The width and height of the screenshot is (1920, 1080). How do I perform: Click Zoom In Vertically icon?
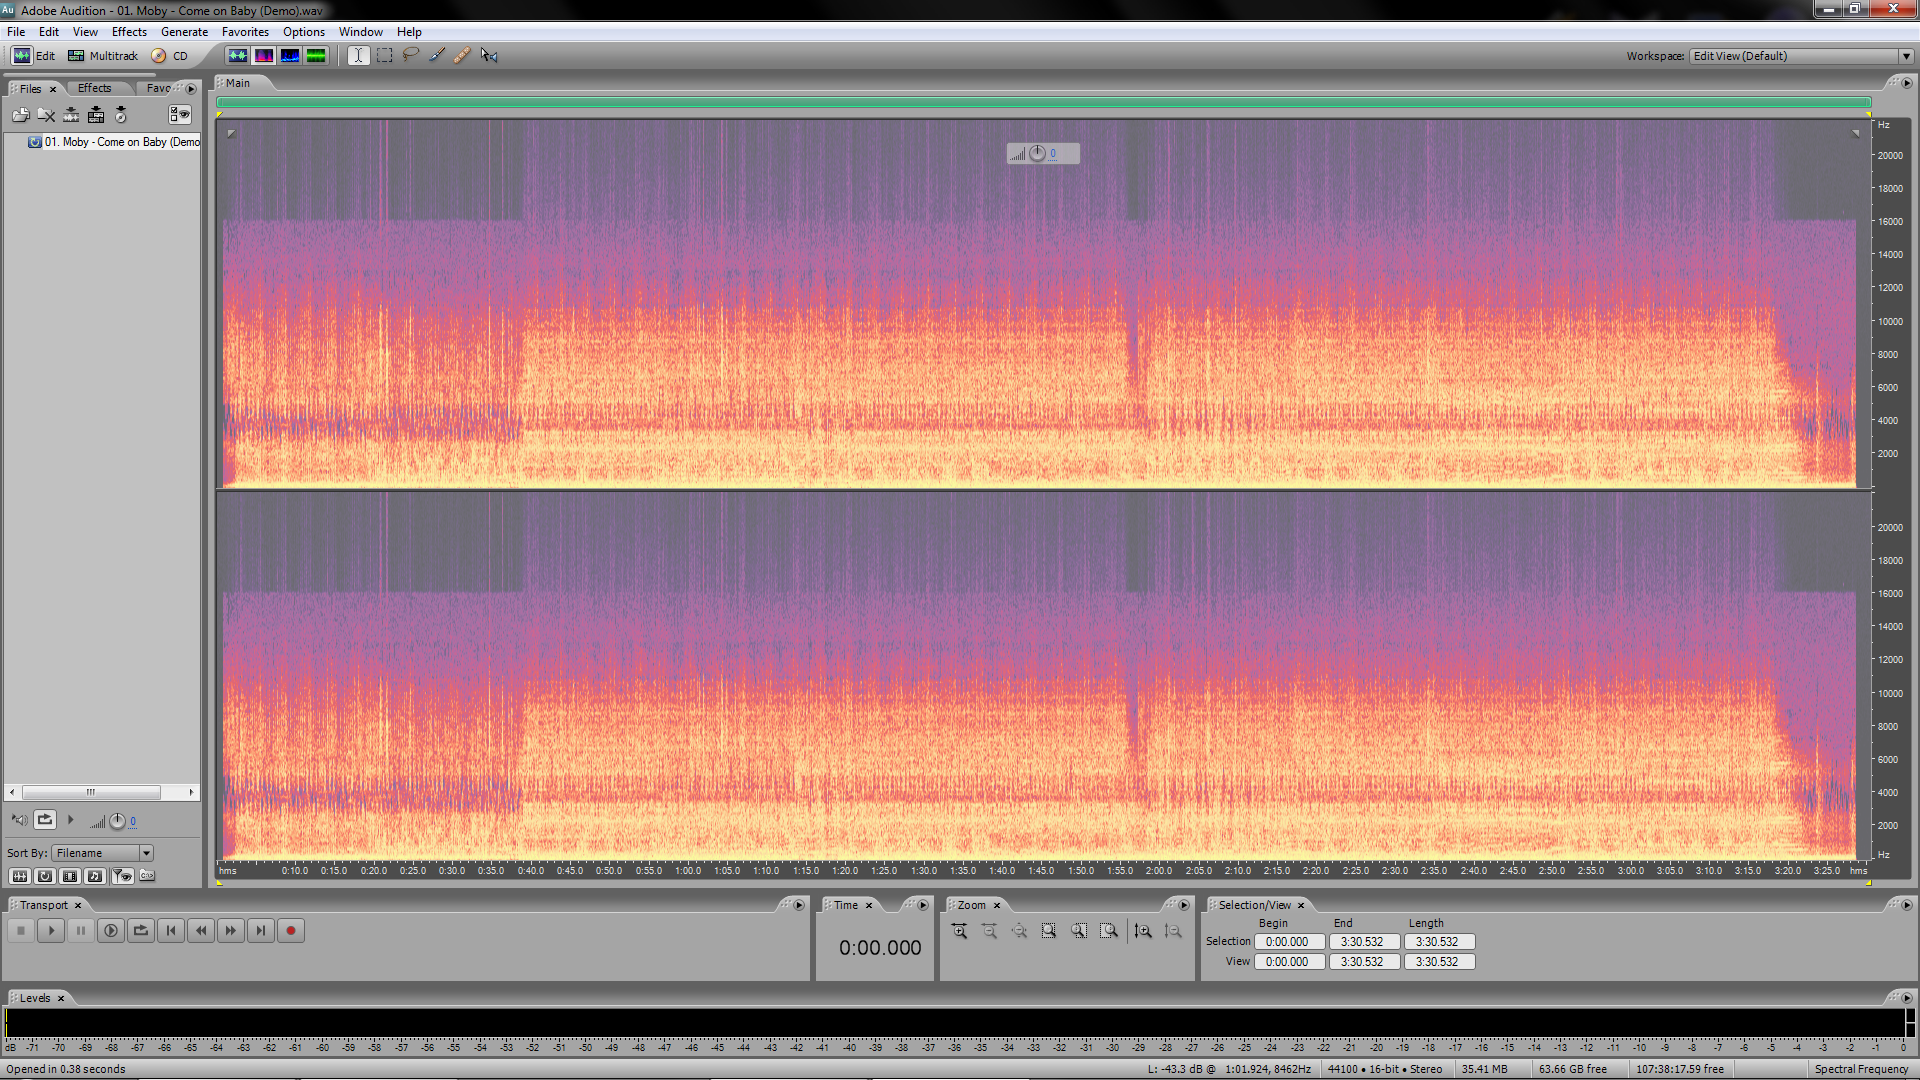1143,931
